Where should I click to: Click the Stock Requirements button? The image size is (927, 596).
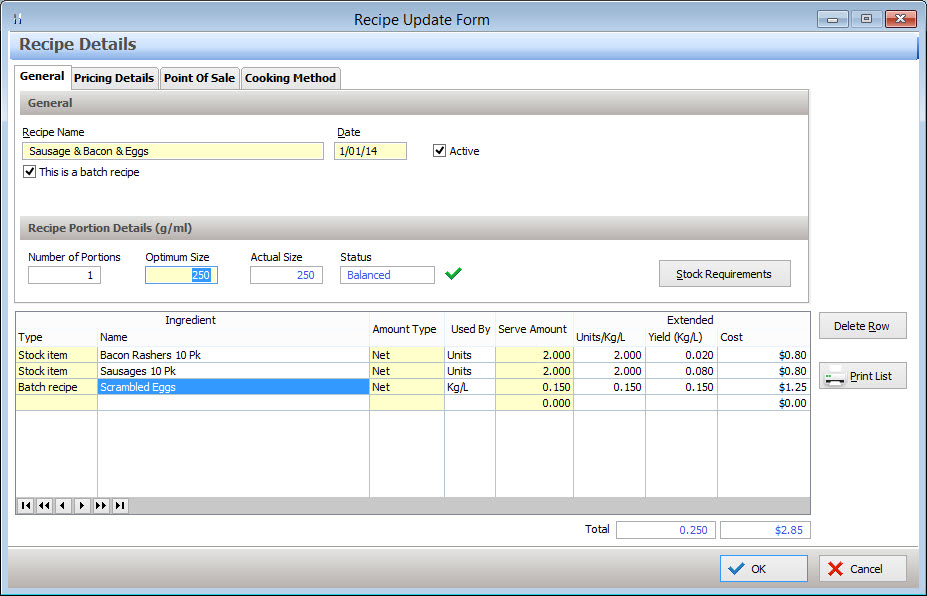(x=724, y=273)
